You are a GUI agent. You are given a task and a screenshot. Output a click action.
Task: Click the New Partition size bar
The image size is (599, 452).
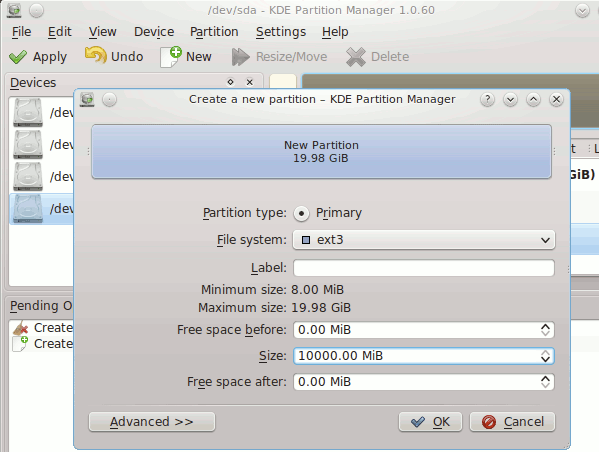(321, 151)
